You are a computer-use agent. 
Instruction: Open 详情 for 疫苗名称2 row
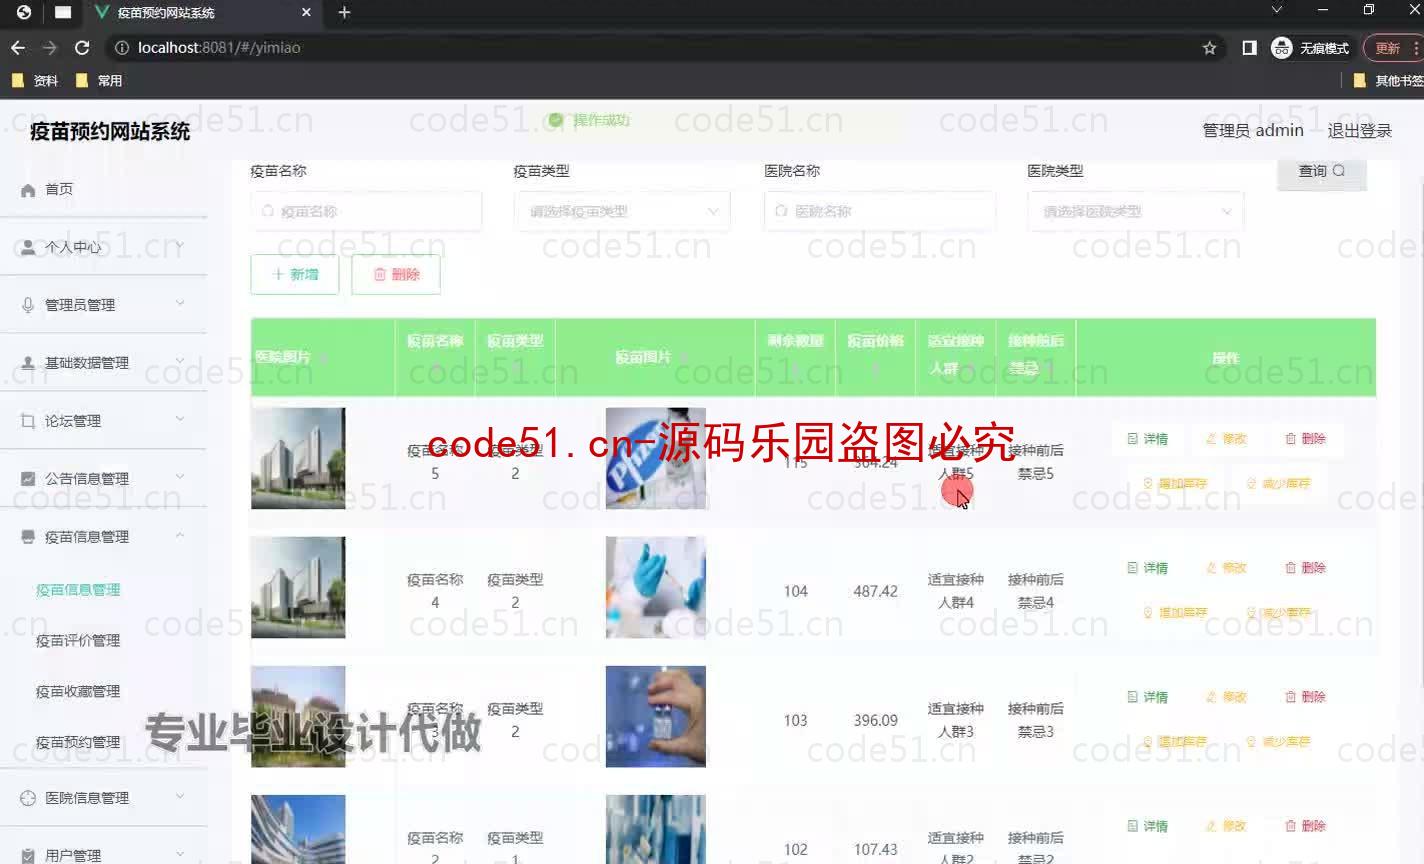tap(1148, 826)
